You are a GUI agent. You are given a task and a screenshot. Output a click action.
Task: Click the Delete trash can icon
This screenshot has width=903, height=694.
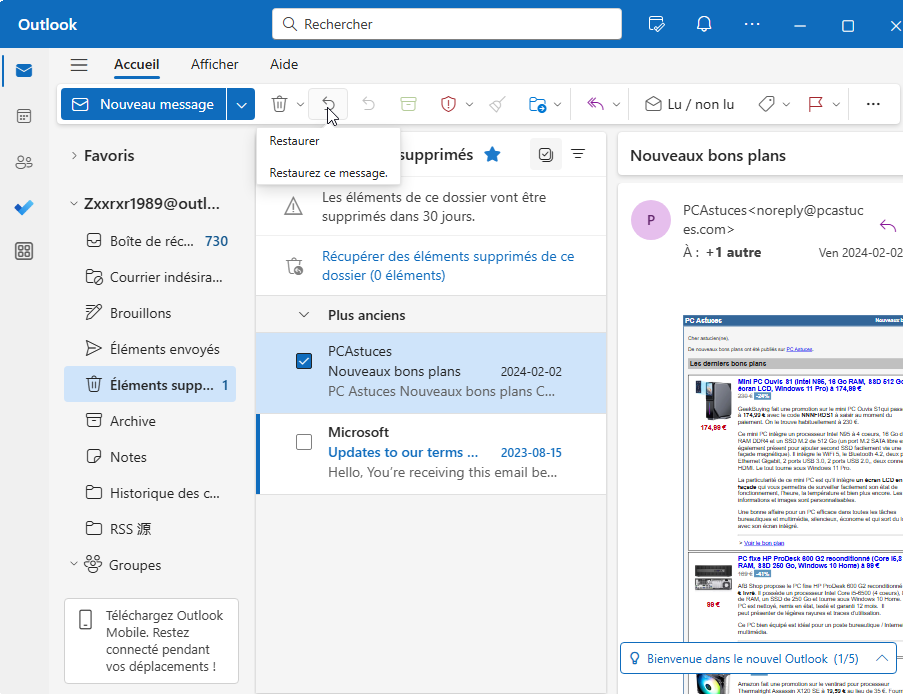[x=279, y=104]
